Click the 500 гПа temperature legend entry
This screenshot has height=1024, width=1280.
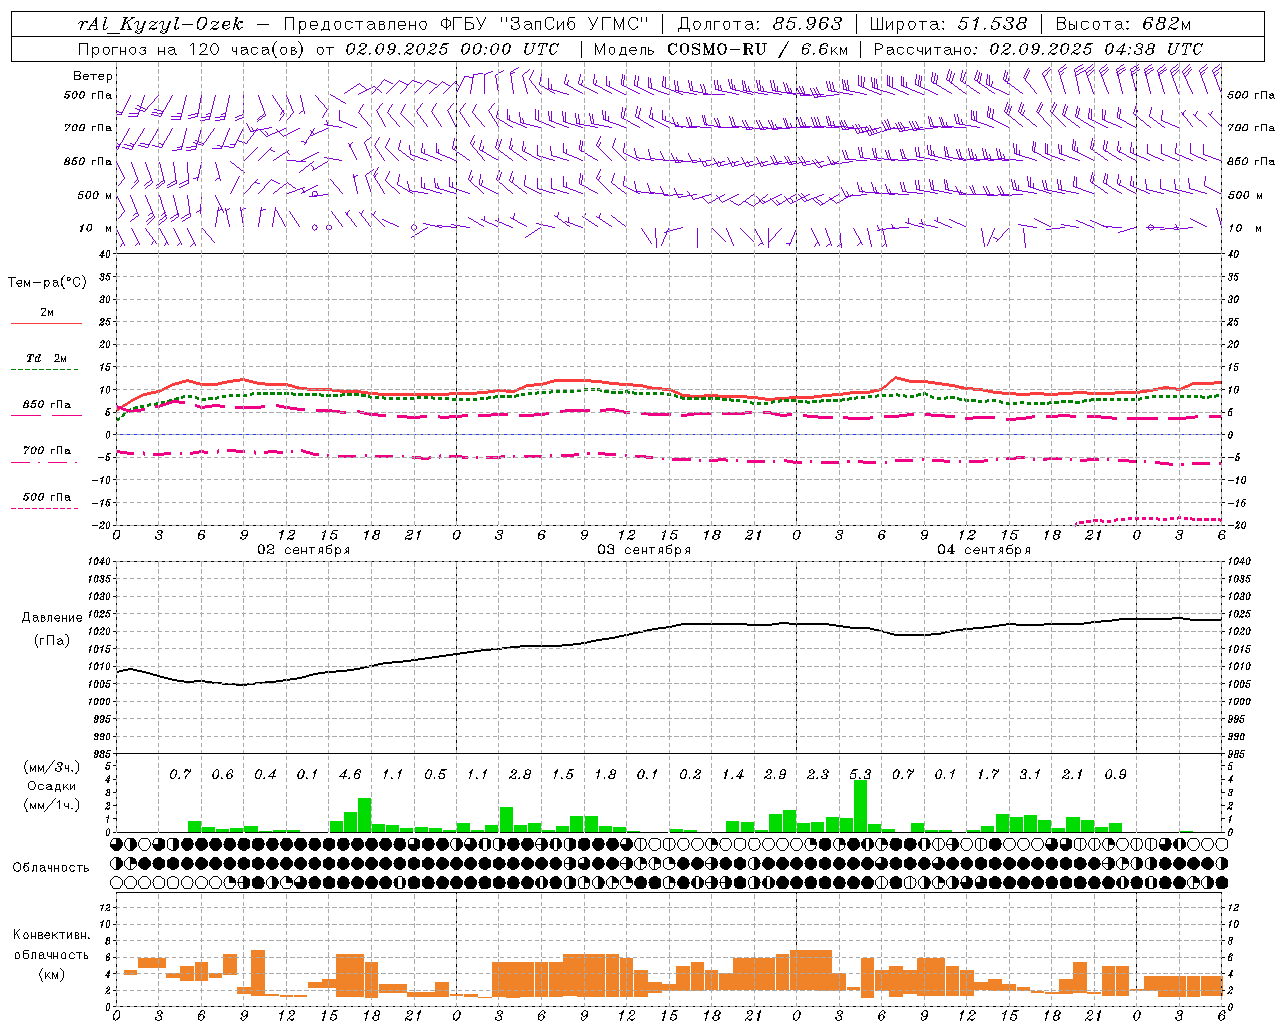(x=47, y=497)
